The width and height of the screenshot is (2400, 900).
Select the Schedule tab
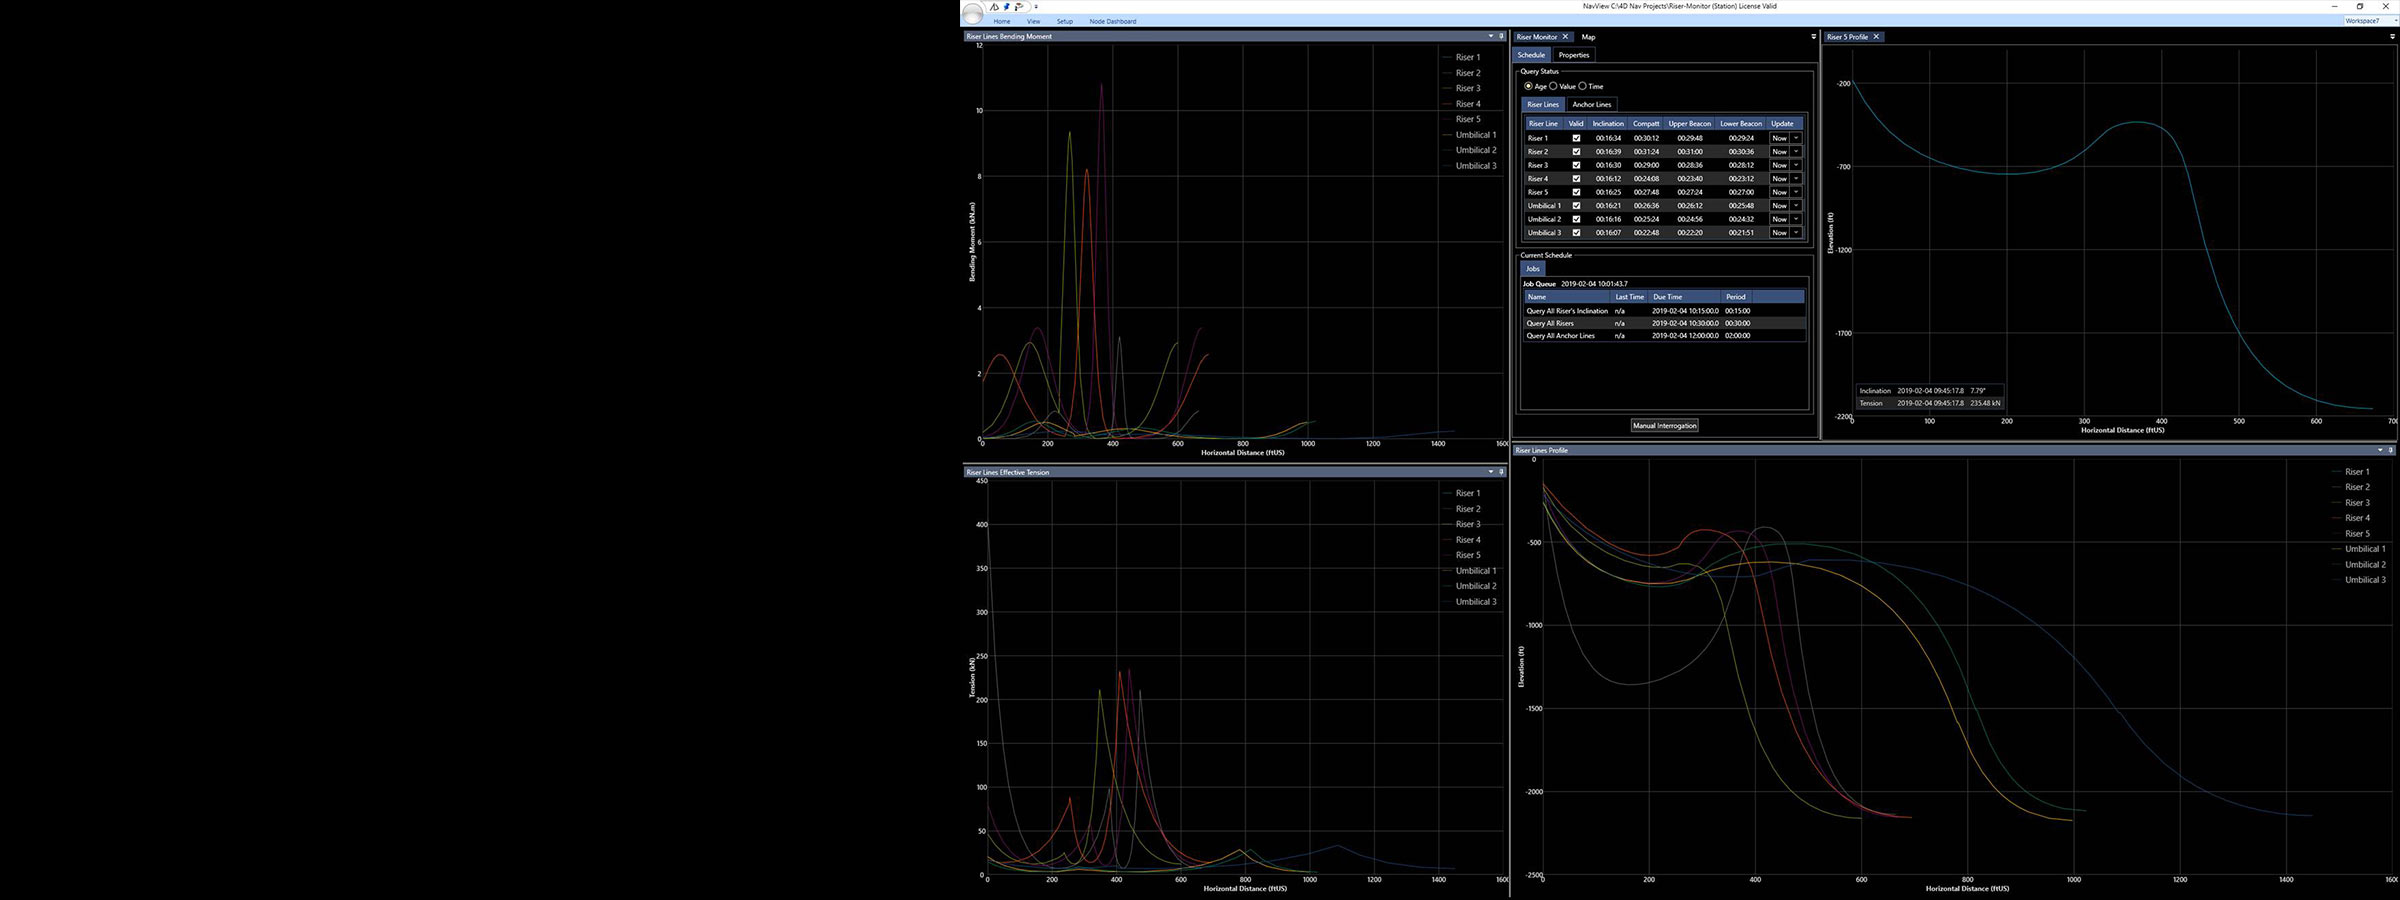coord(1531,55)
